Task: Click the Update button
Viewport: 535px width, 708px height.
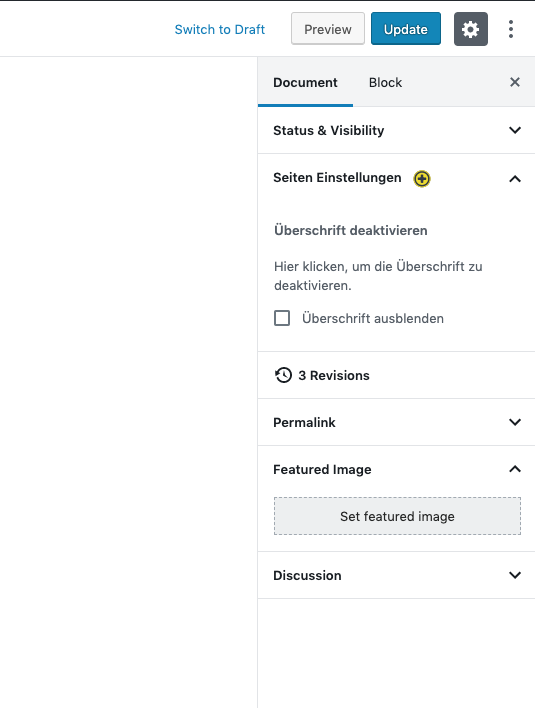Action: coord(406,29)
